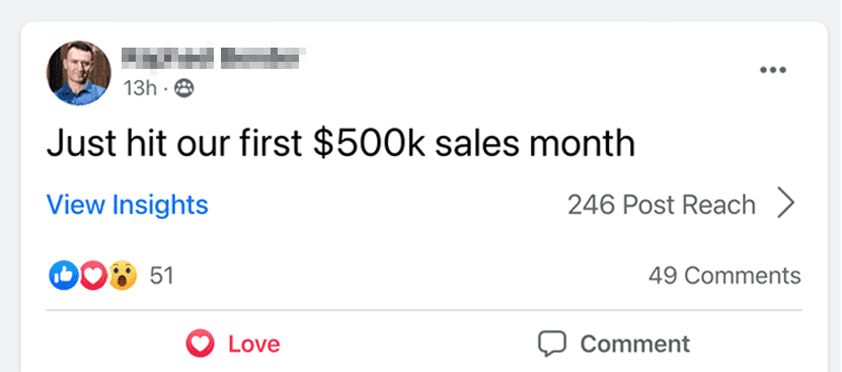842x372 pixels.
Task: Click the Wow face reaction emoji
Action: pyautogui.click(x=123, y=275)
